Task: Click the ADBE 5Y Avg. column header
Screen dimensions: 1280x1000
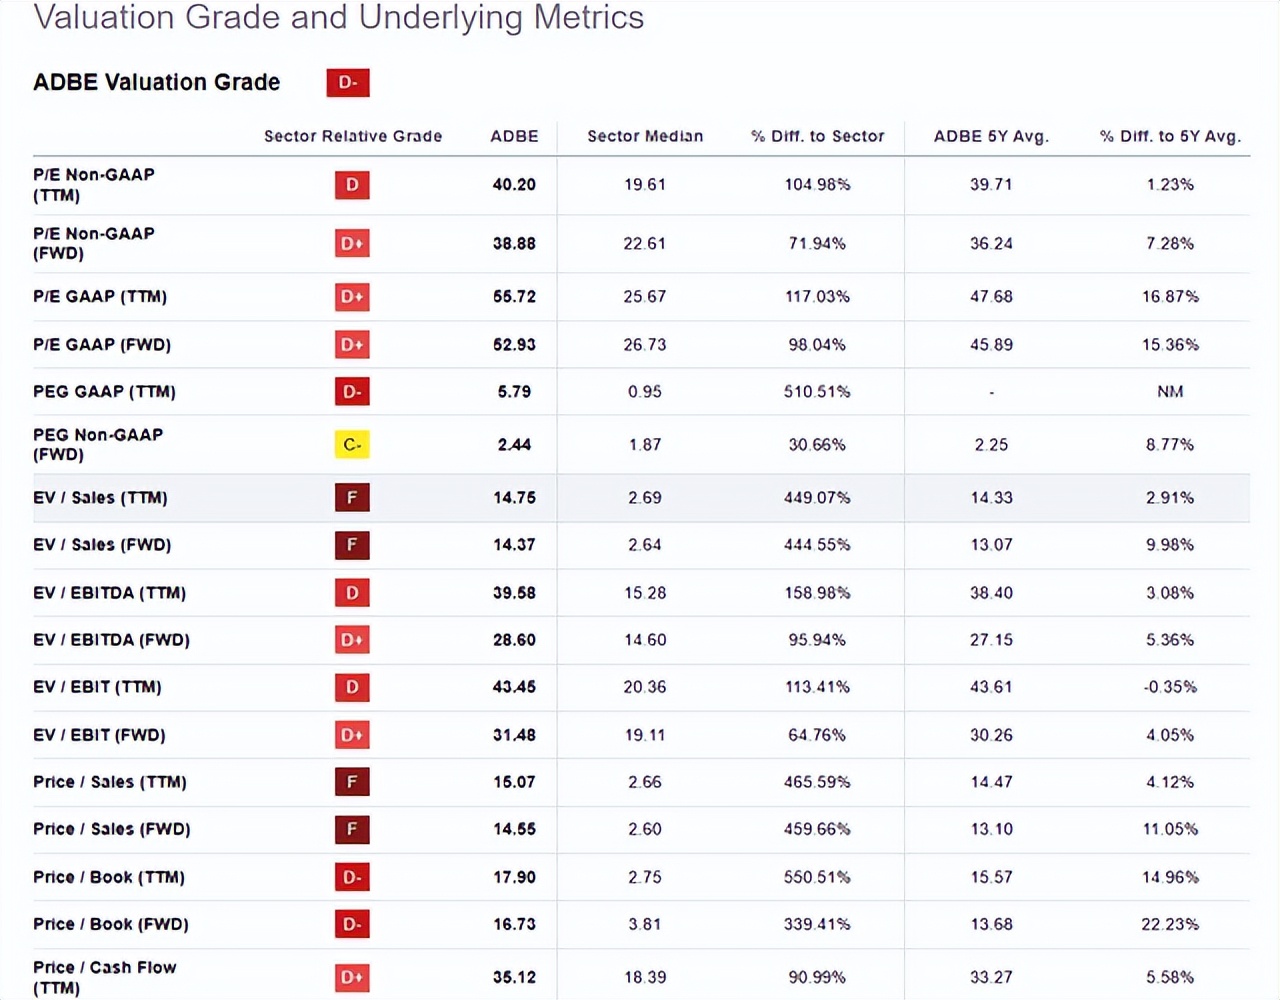Action: pyautogui.click(x=991, y=136)
